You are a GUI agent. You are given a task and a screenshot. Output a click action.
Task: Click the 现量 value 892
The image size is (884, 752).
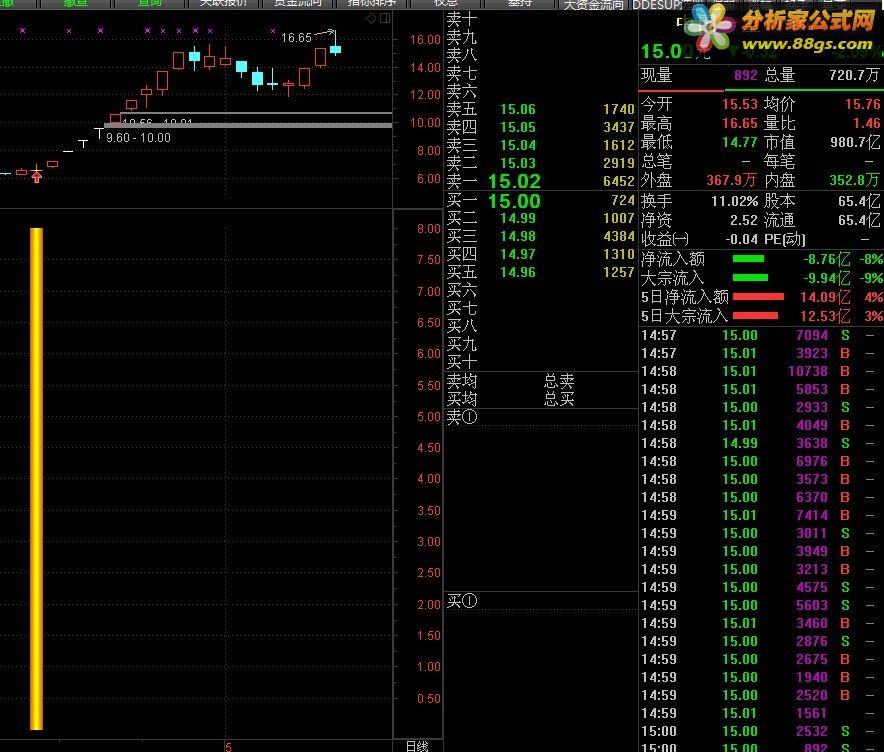coord(745,75)
